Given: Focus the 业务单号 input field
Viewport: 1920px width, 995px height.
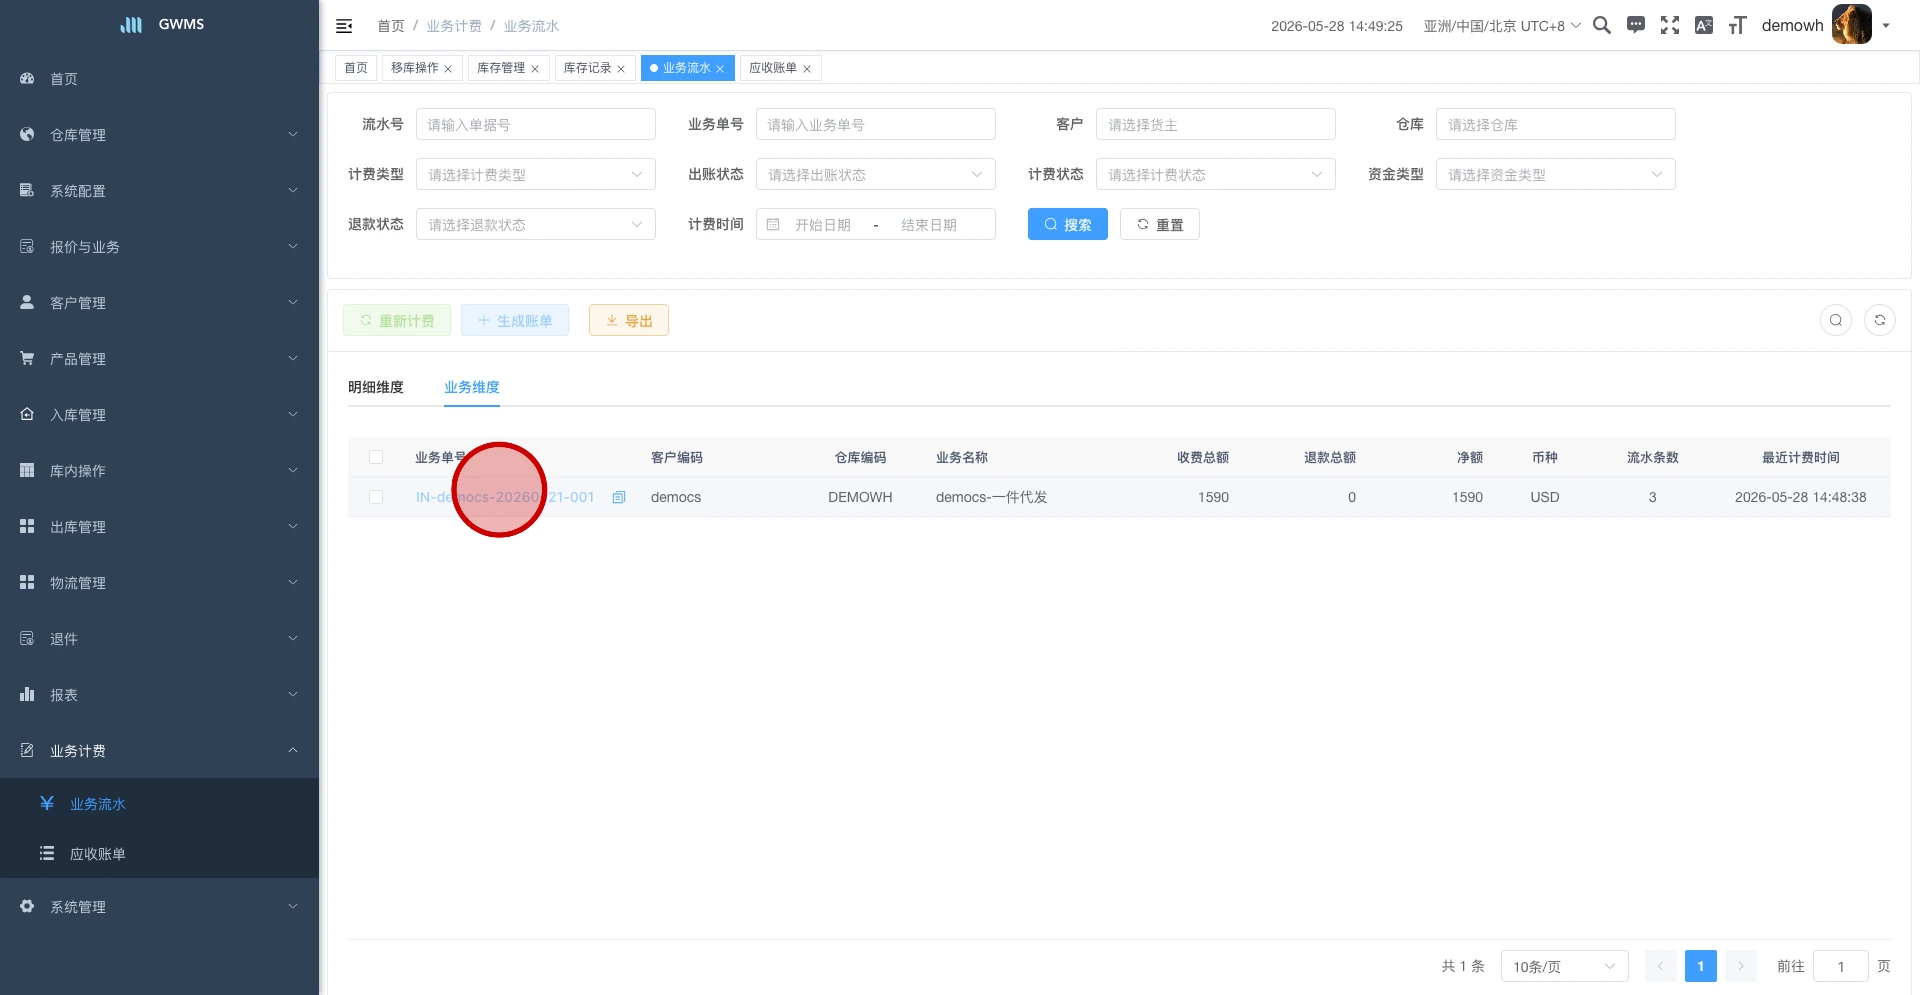Looking at the screenshot, I should click(876, 124).
